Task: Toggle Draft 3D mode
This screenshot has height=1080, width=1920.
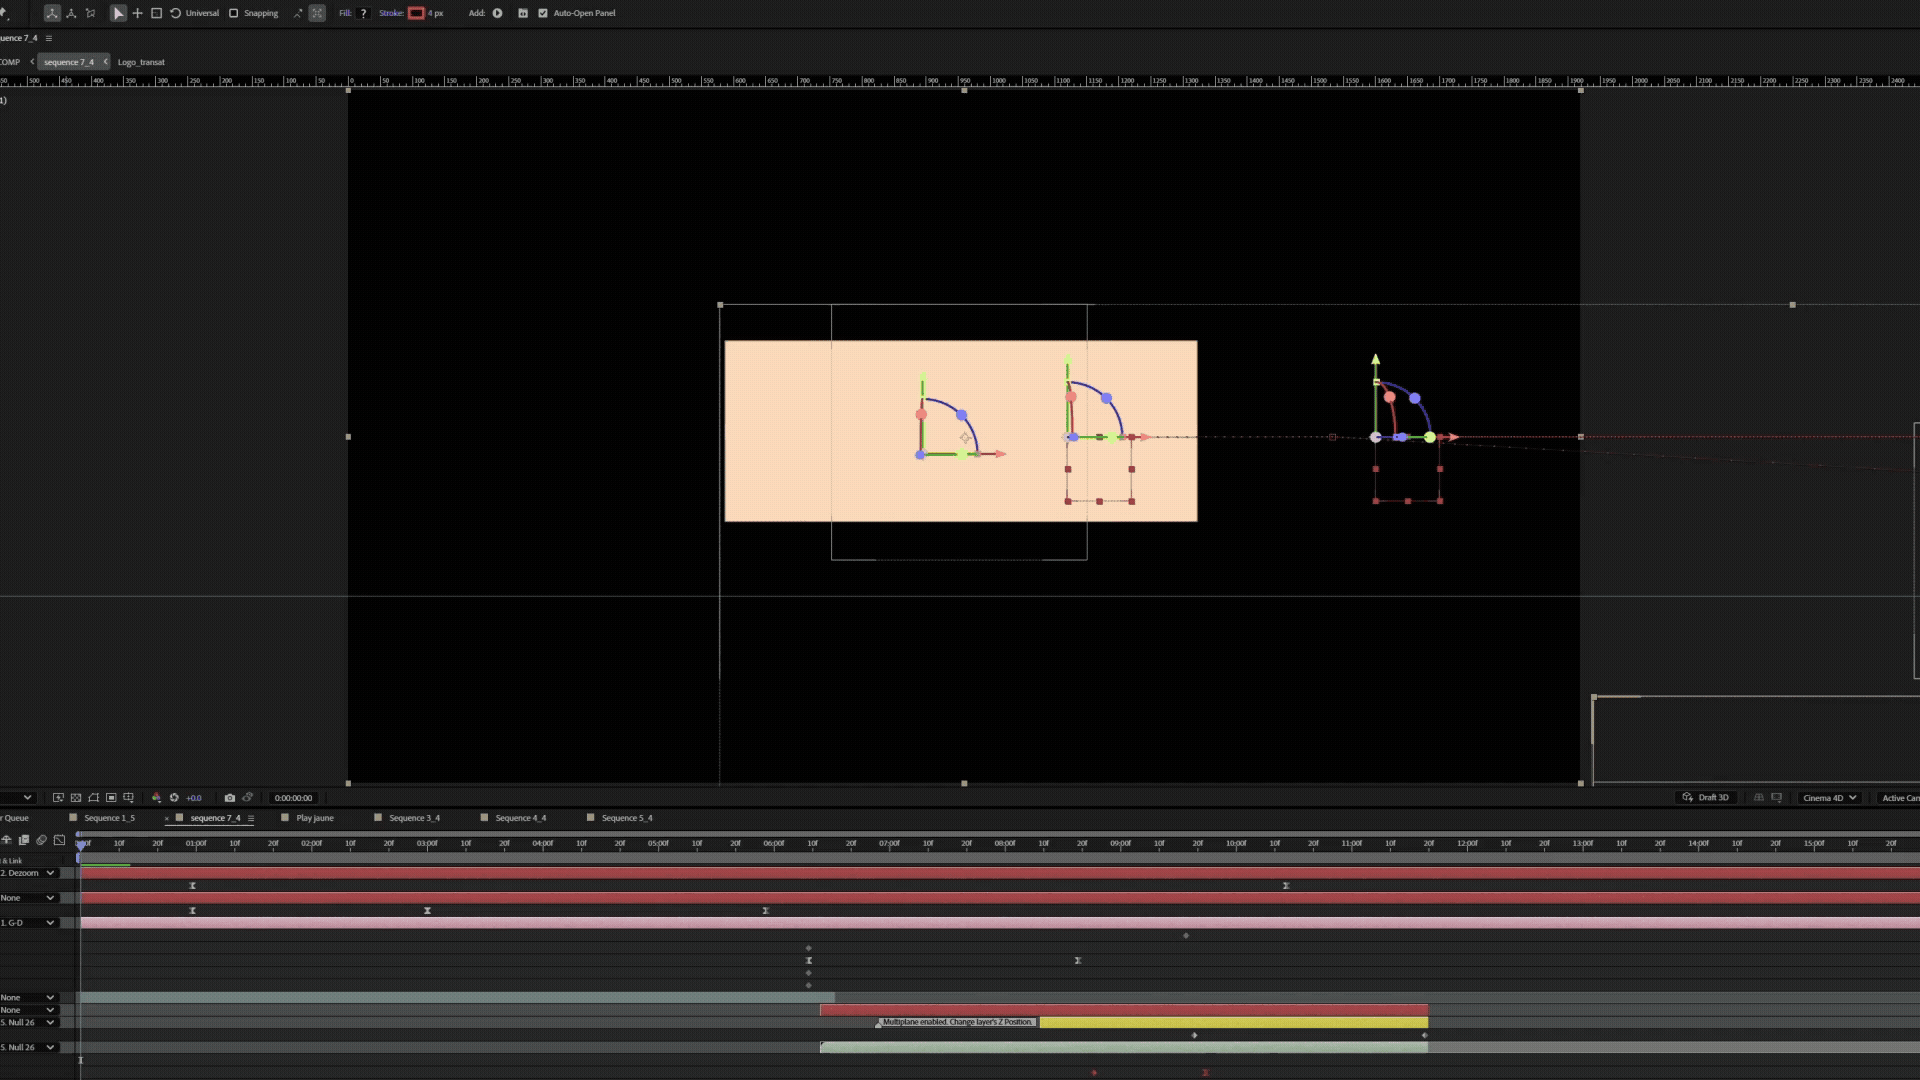Action: coord(1705,798)
